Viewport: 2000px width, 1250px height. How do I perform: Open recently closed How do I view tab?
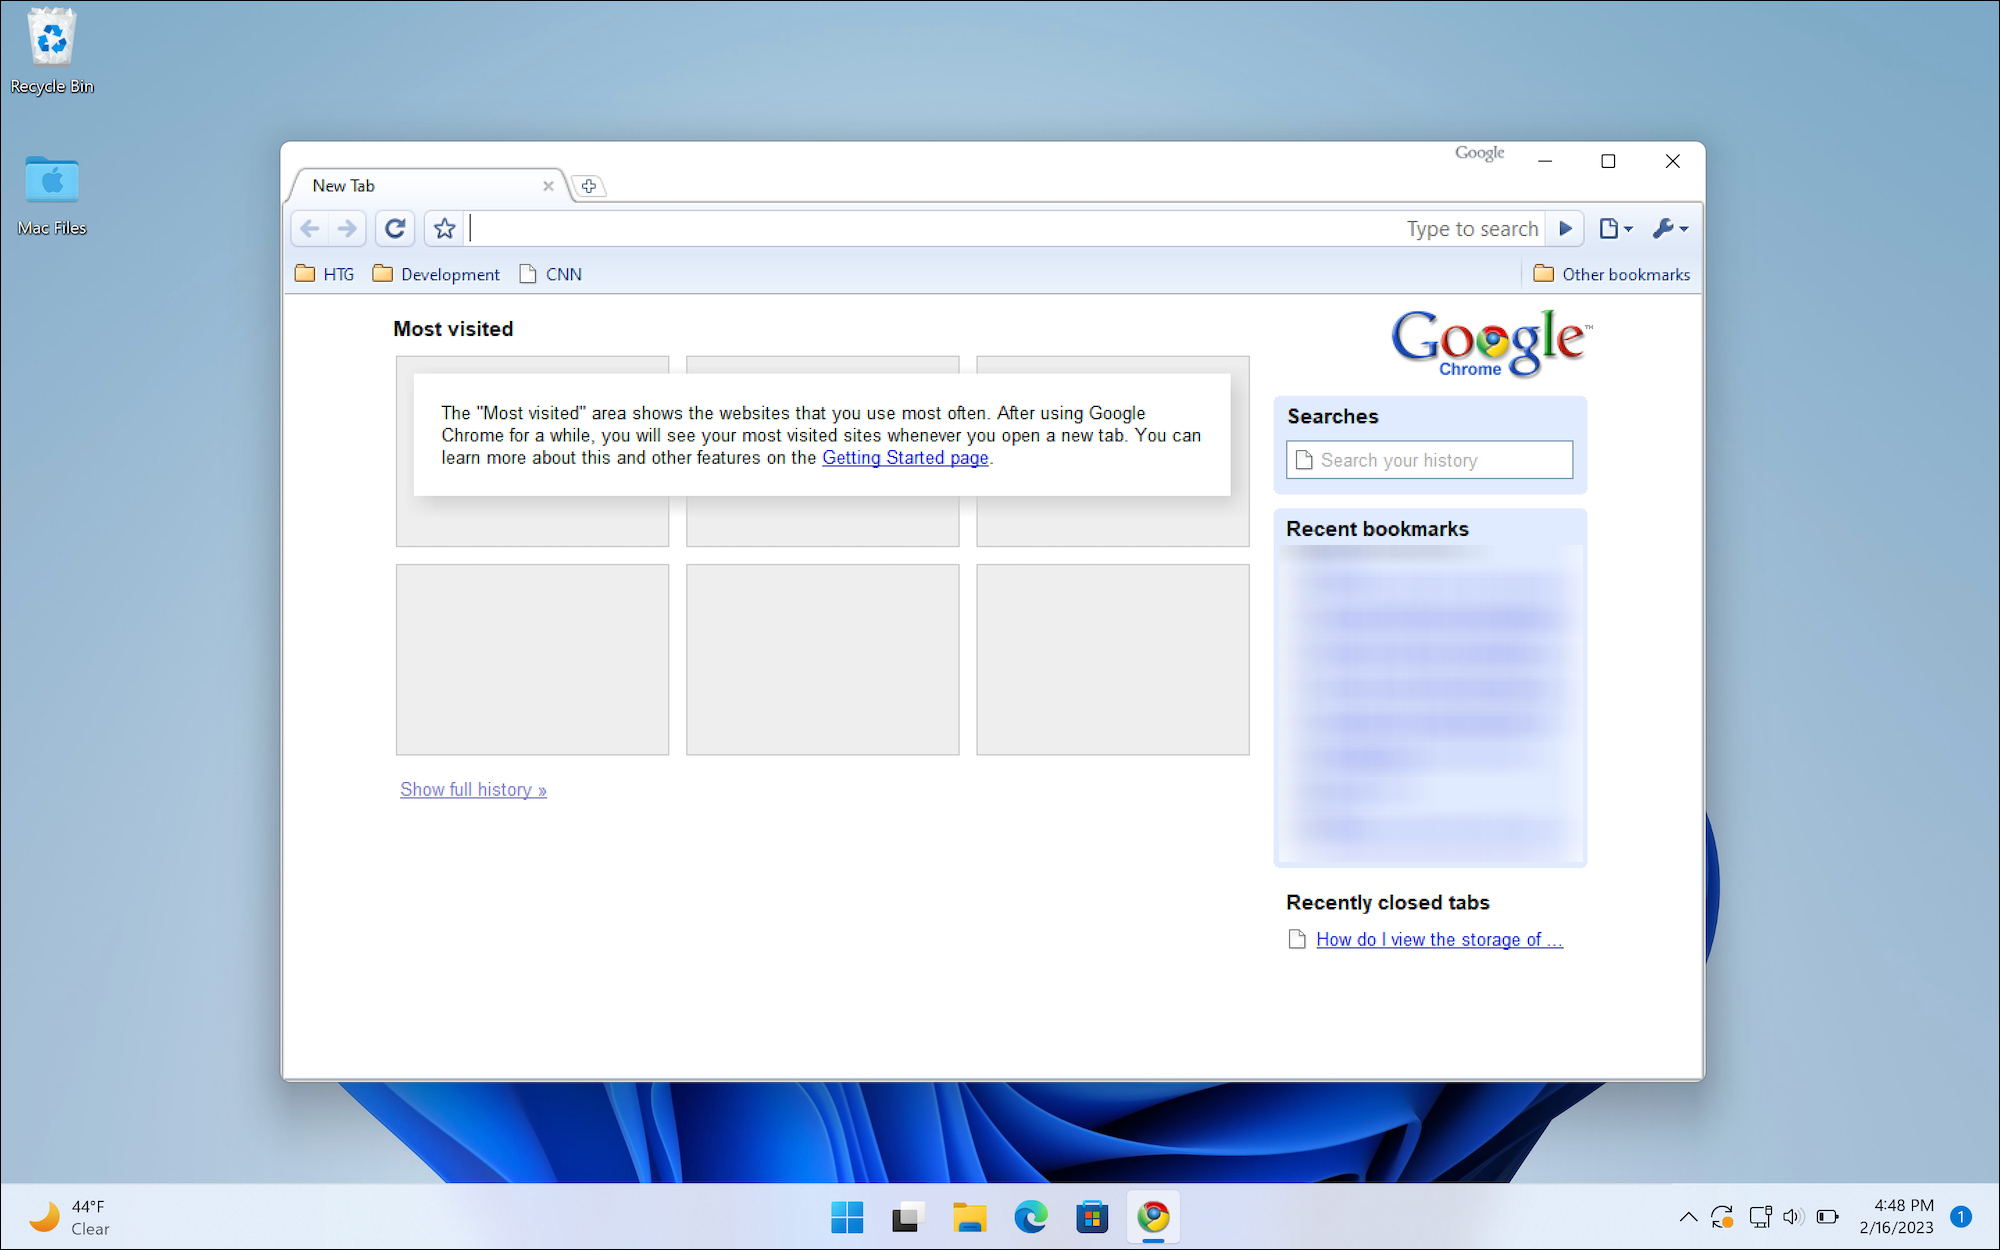pyautogui.click(x=1437, y=939)
